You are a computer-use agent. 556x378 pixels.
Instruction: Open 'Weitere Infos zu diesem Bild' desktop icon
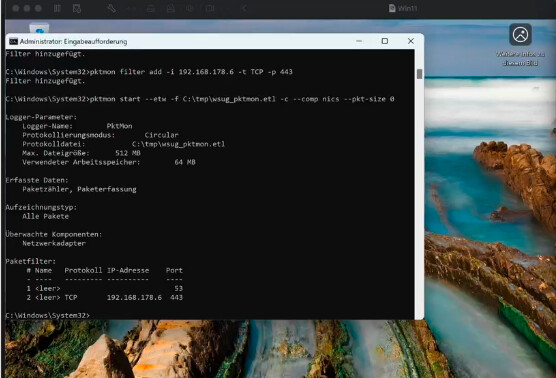(520, 45)
